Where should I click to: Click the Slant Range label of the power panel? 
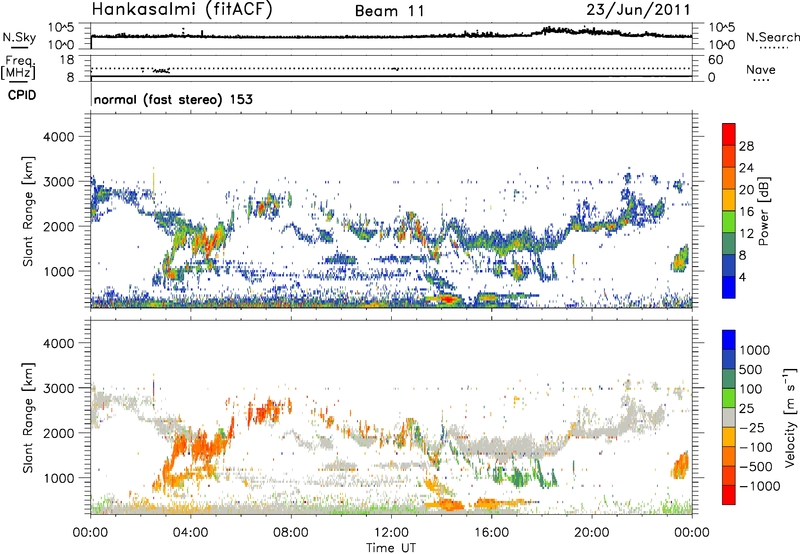(x=28, y=211)
